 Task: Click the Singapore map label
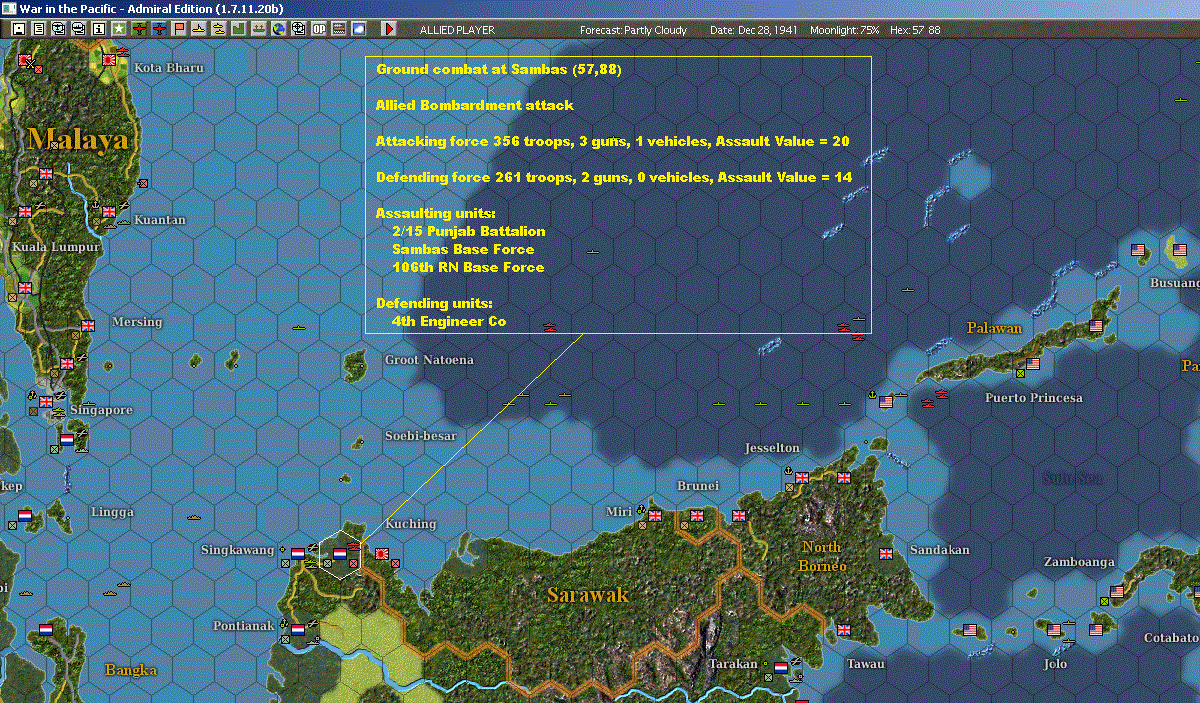(101, 410)
